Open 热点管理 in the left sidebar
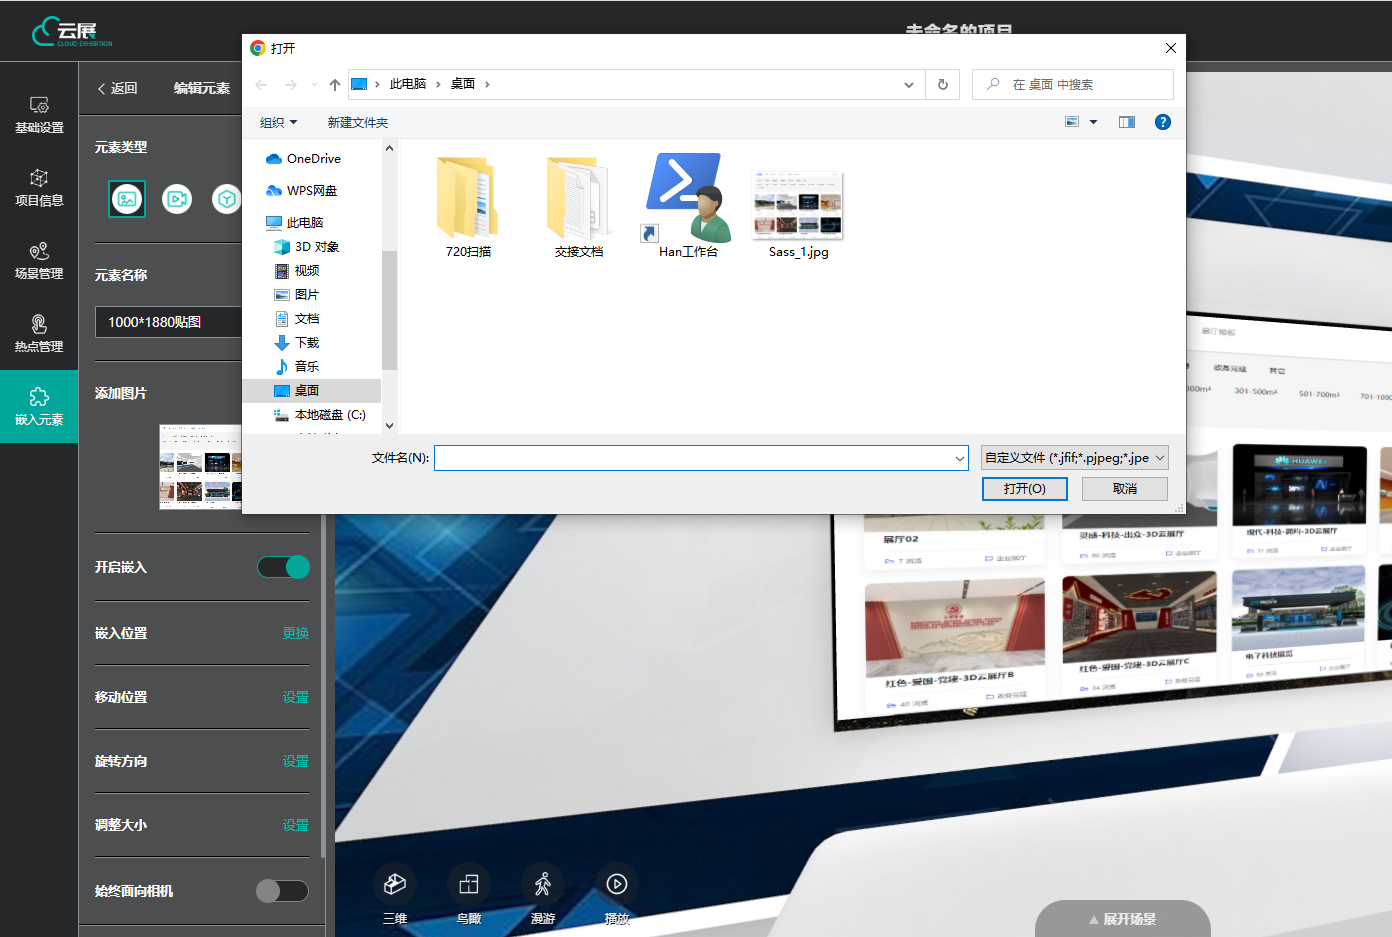Viewport: 1392px width, 937px height. [x=39, y=333]
